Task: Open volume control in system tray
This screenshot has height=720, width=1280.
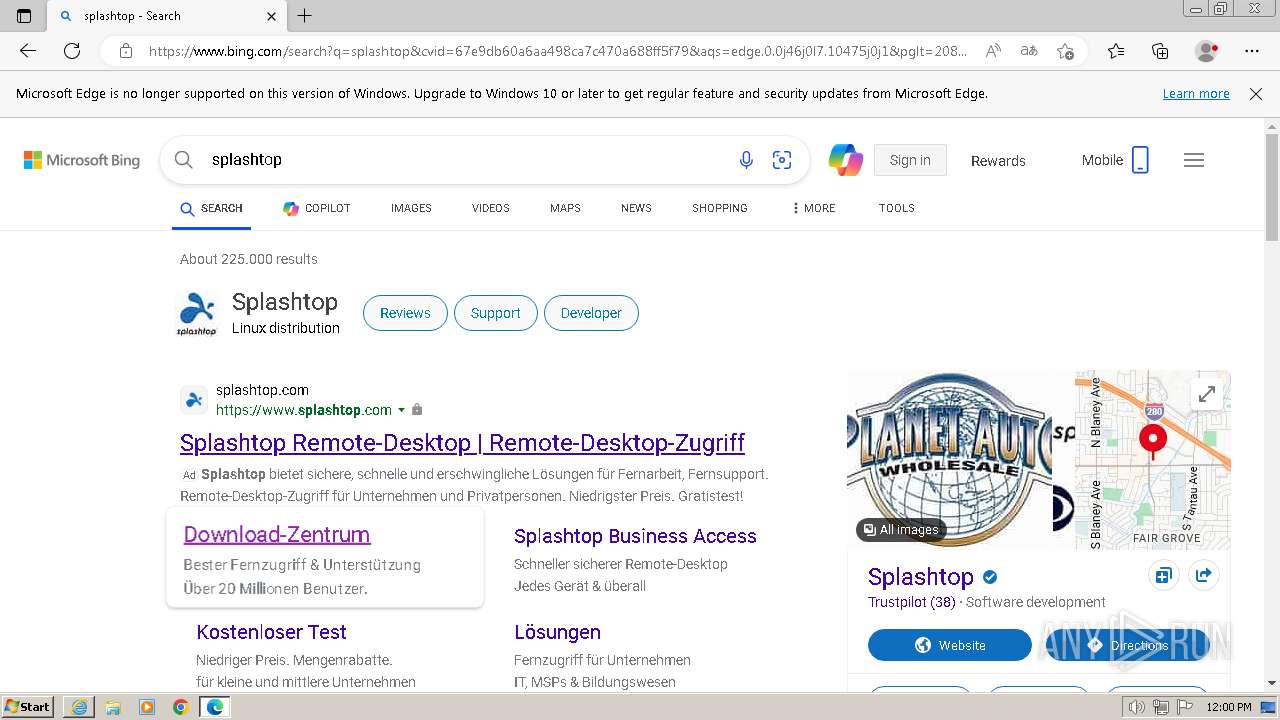Action: 1137,707
